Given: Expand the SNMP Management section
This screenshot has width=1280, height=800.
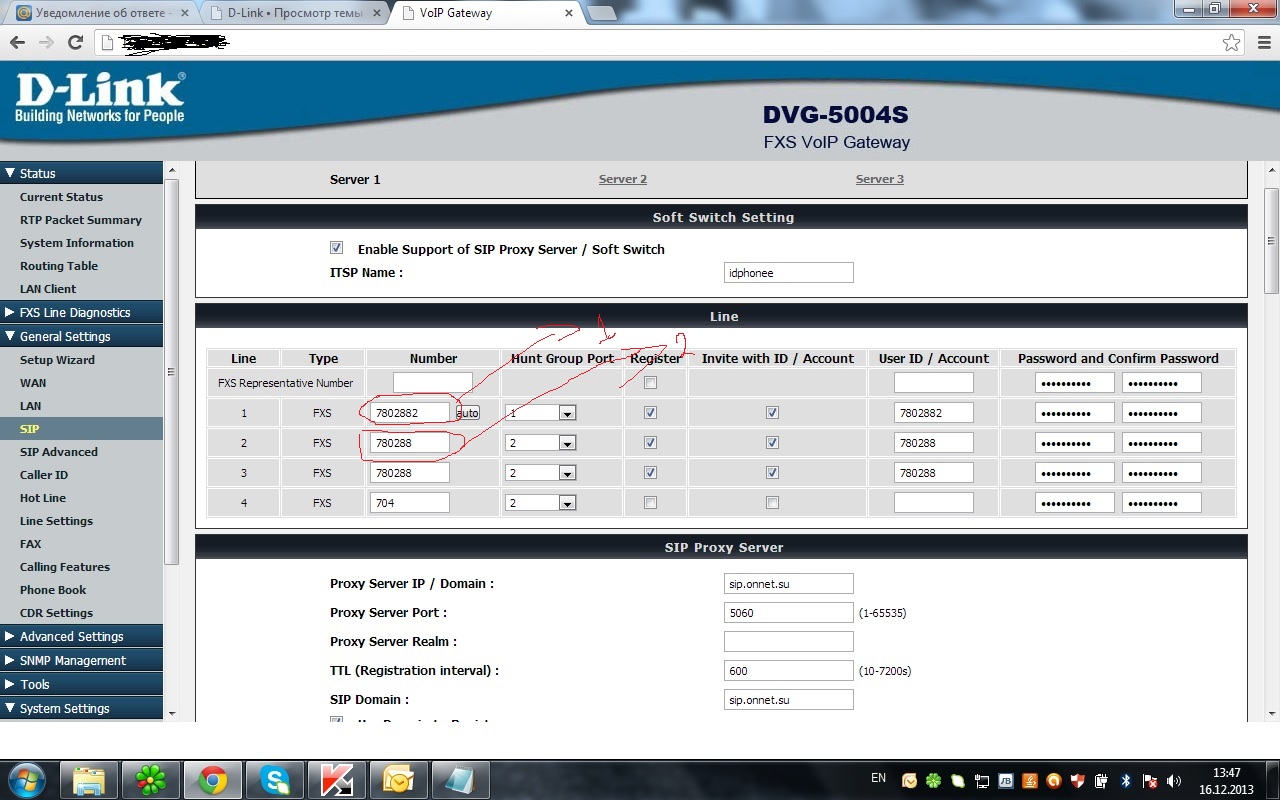Looking at the screenshot, I should coord(81,660).
